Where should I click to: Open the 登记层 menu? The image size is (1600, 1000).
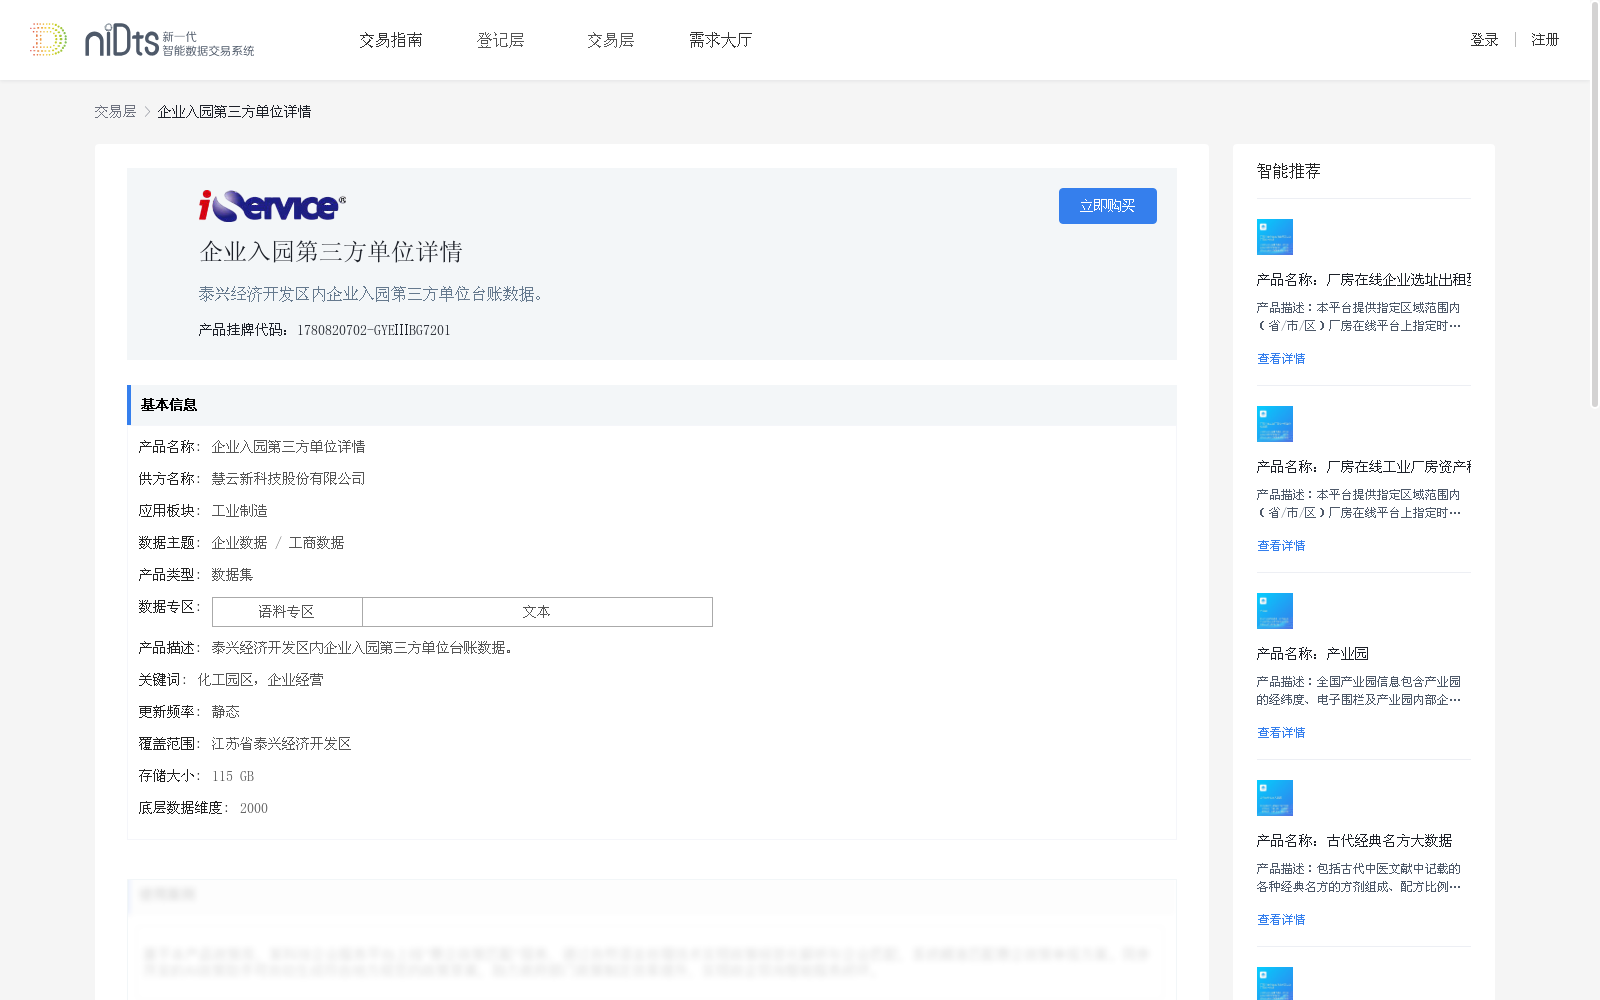point(501,40)
